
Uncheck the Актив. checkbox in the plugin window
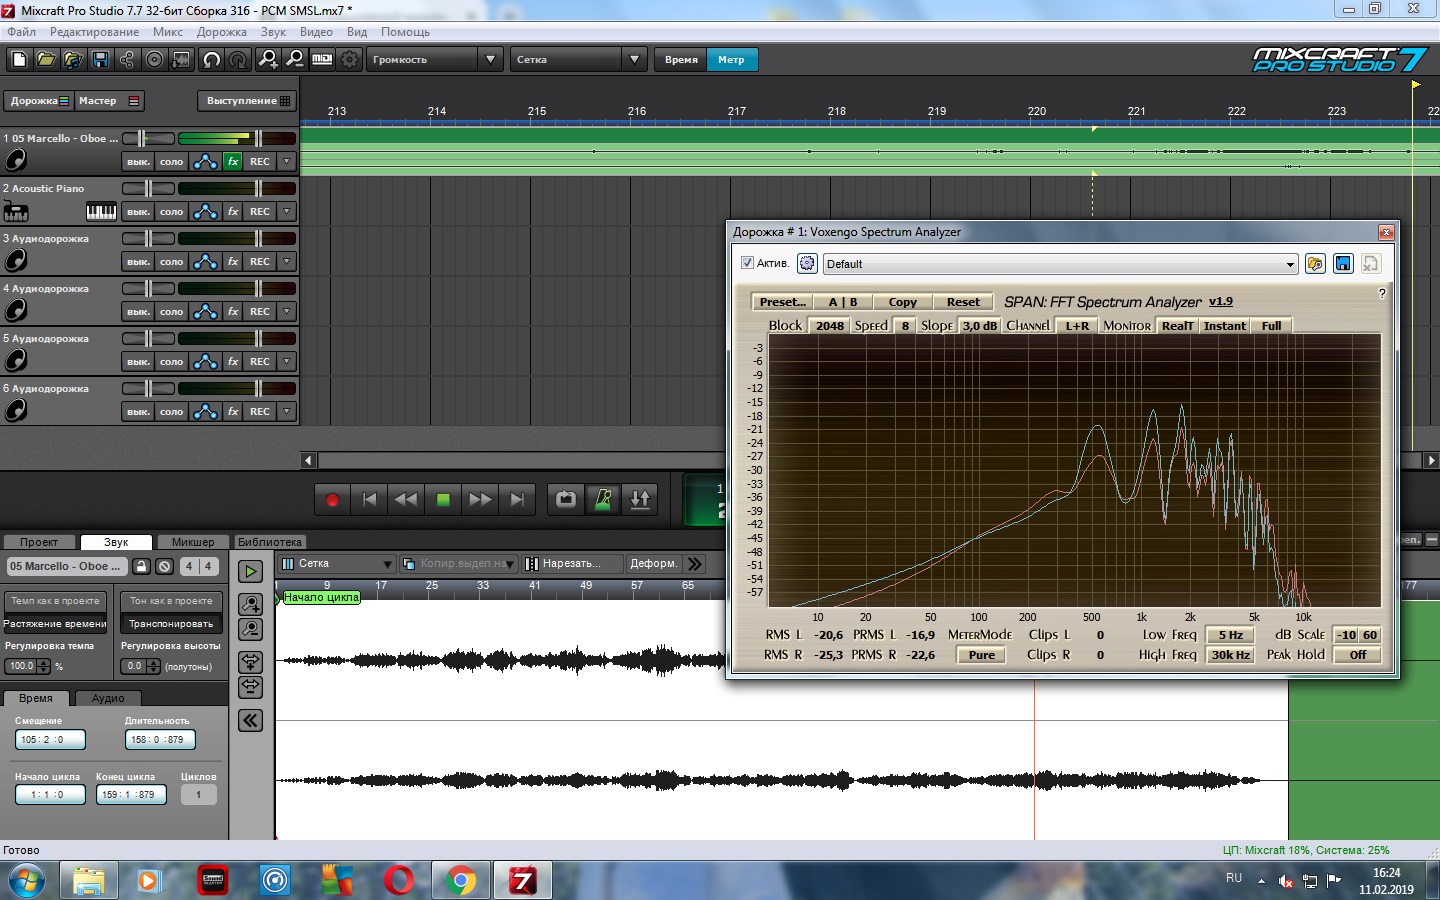747,263
